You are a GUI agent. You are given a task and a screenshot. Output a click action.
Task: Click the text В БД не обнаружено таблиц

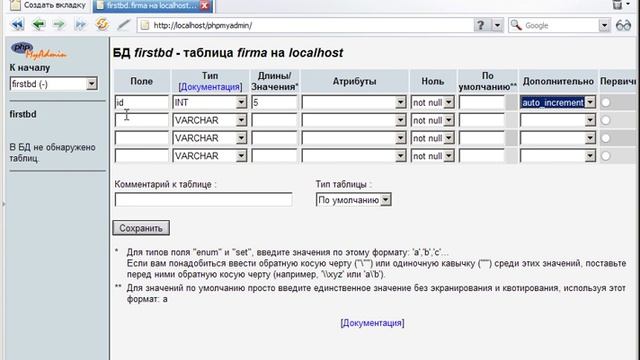pyautogui.click(x=52, y=153)
